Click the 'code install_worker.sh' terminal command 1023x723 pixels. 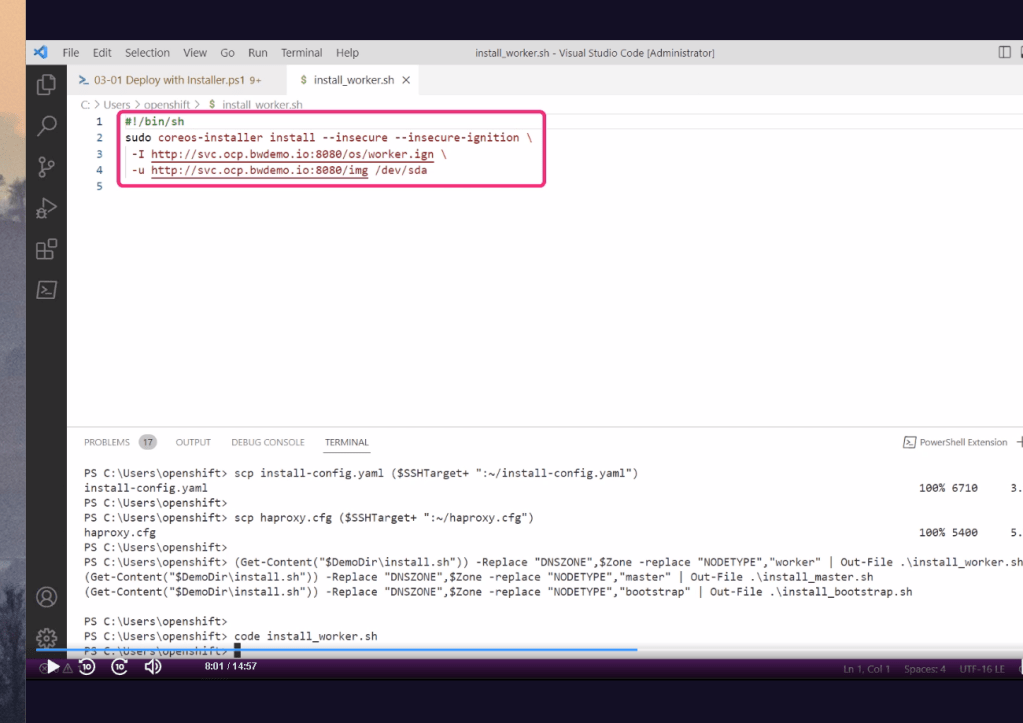(305, 636)
